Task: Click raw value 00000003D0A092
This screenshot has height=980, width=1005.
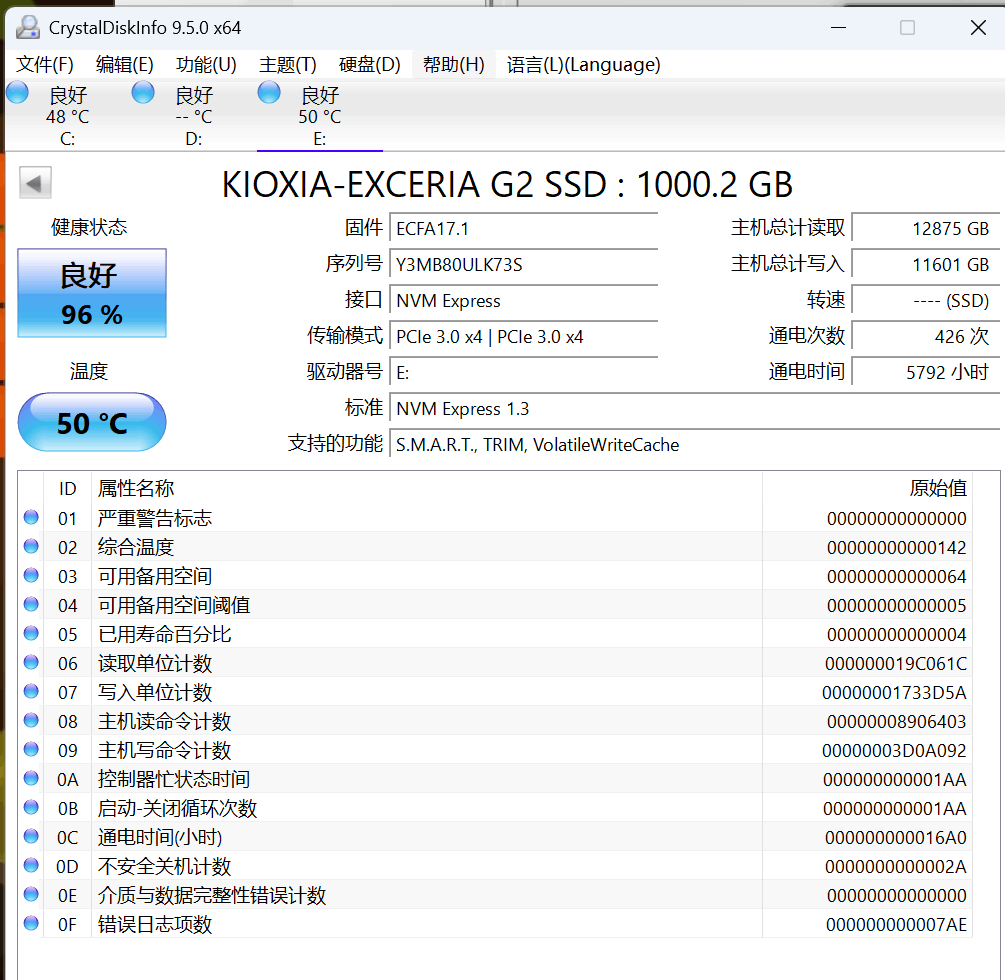Action: coord(894,750)
